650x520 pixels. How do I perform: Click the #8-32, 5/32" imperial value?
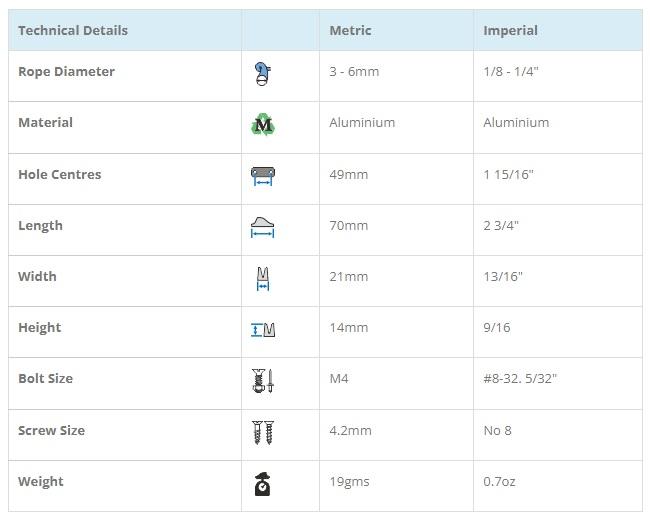click(x=520, y=379)
